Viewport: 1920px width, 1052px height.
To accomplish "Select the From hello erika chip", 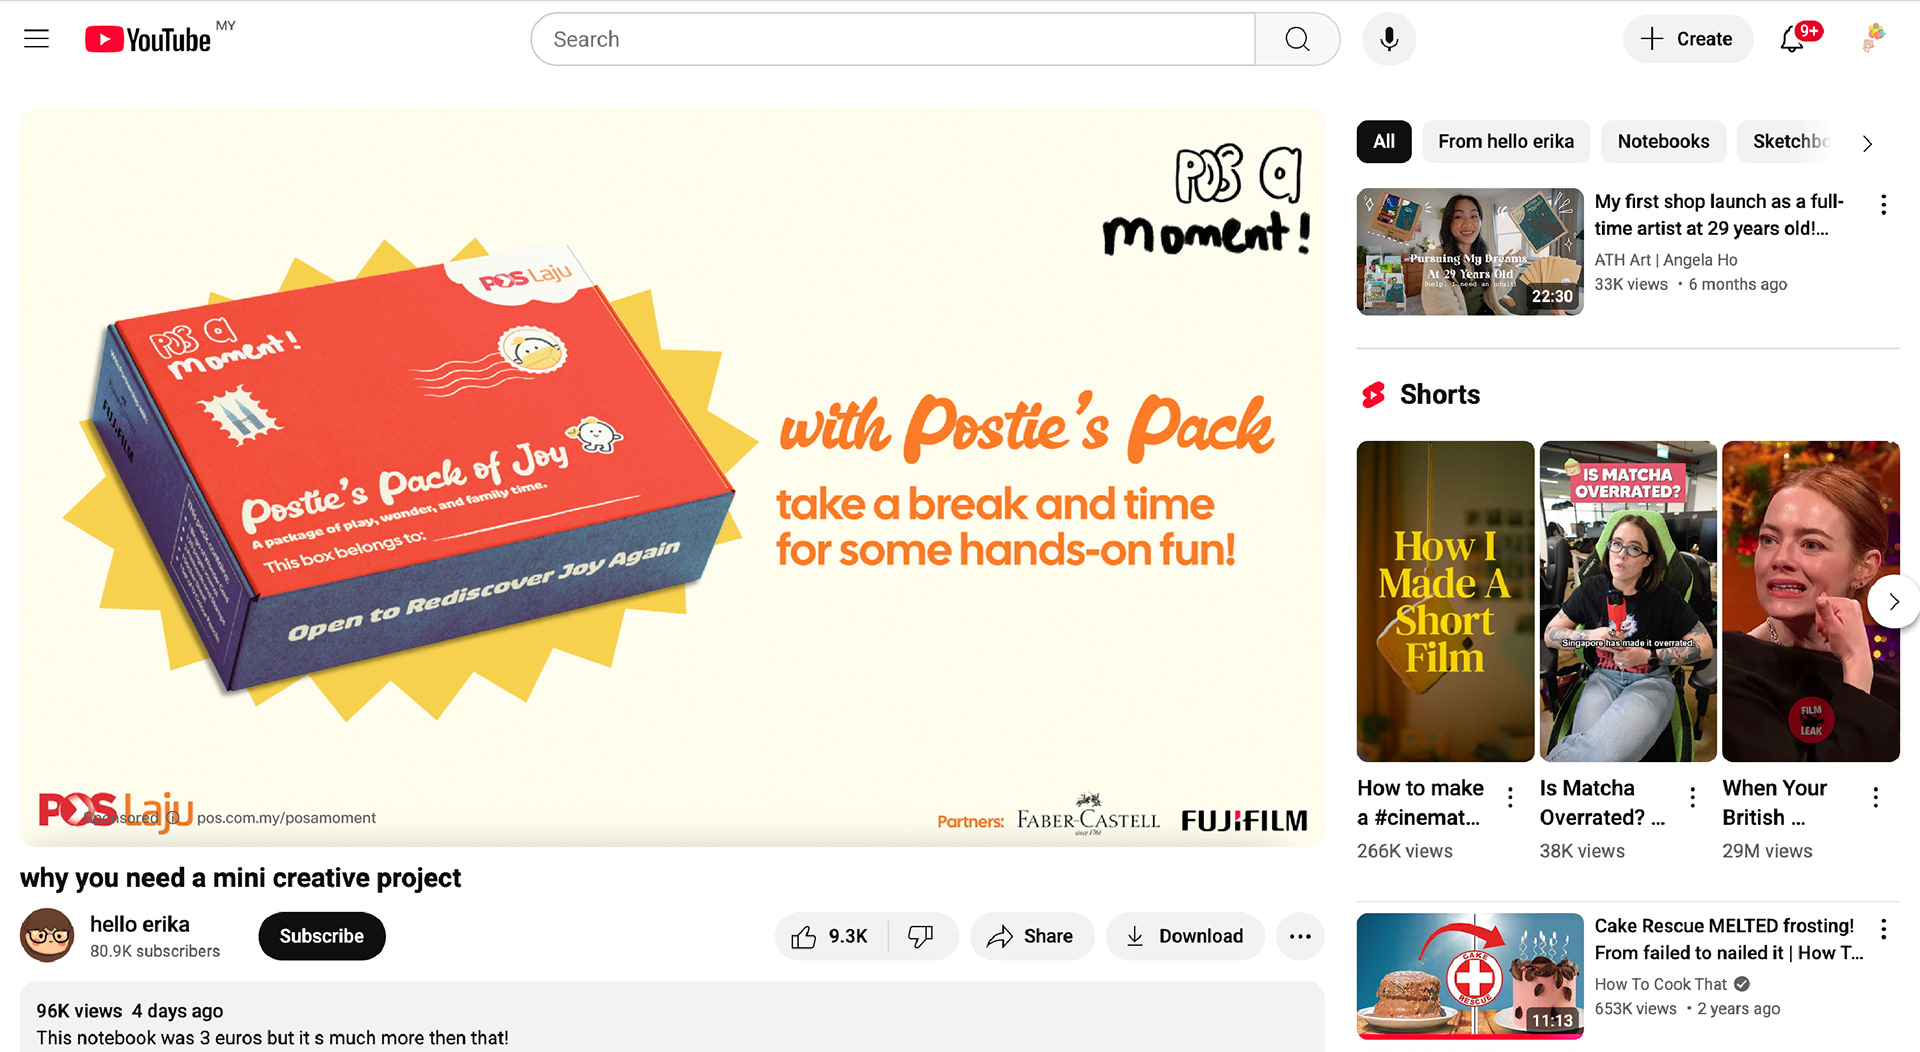I will (1505, 142).
